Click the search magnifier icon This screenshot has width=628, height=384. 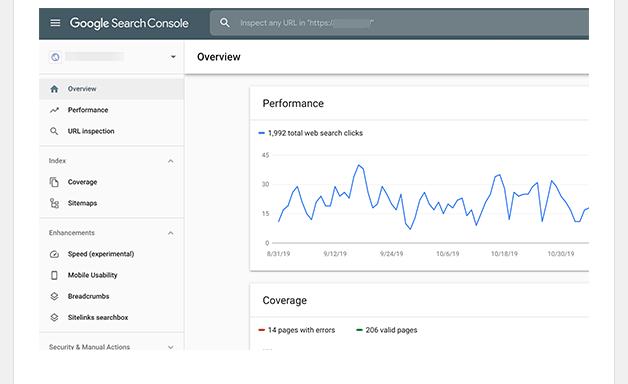225,23
